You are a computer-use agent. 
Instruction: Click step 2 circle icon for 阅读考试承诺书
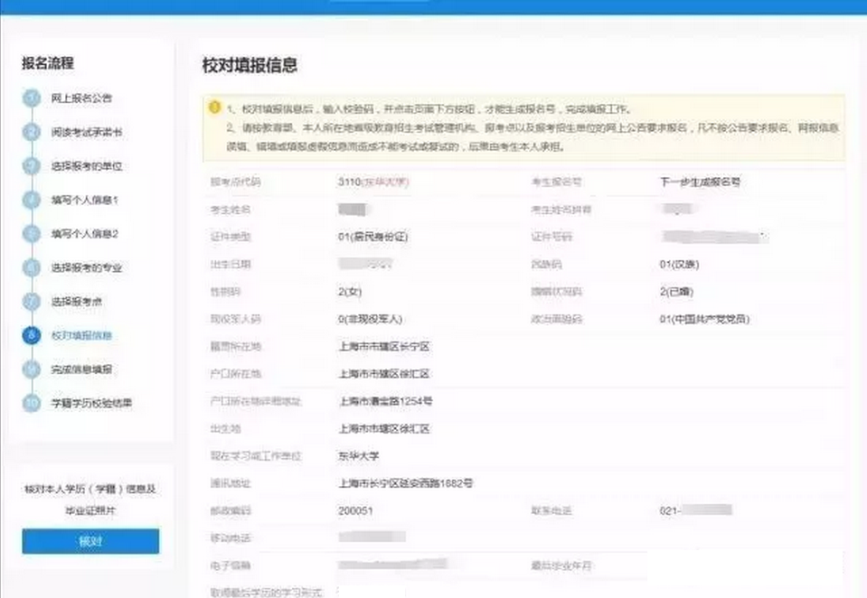click(31, 132)
